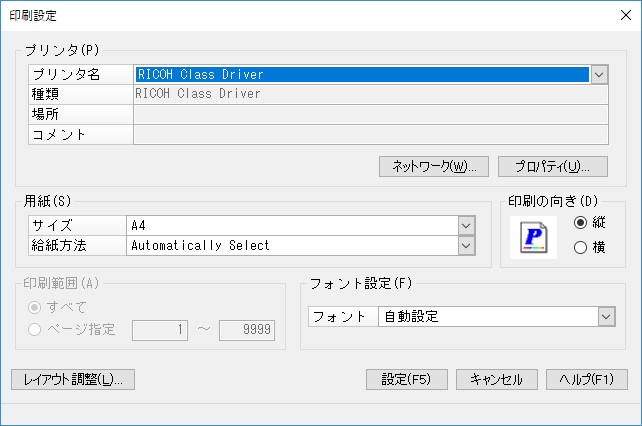Expand the 給紙方法 paper source dropdown
The height and width of the screenshot is (426, 642).
point(466,246)
